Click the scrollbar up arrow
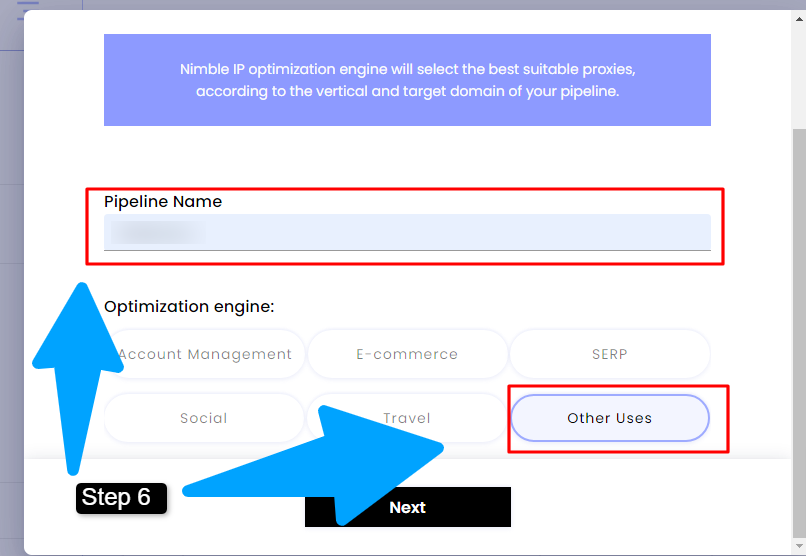This screenshot has width=806, height=556. pos(799,20)
